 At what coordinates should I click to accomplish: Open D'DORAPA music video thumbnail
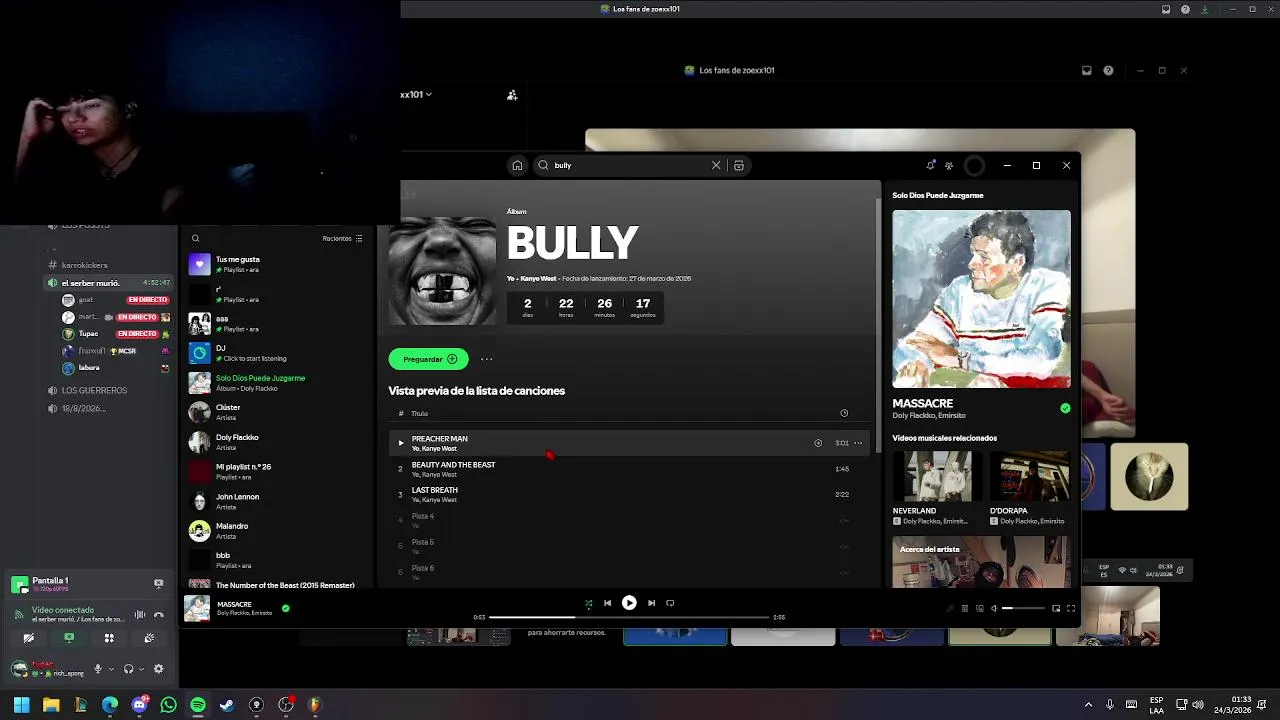tap(1029, 476)
